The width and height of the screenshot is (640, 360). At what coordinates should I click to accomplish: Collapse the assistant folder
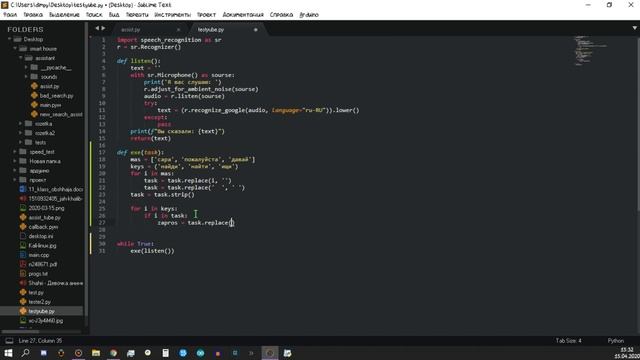(x=21, y=58)
